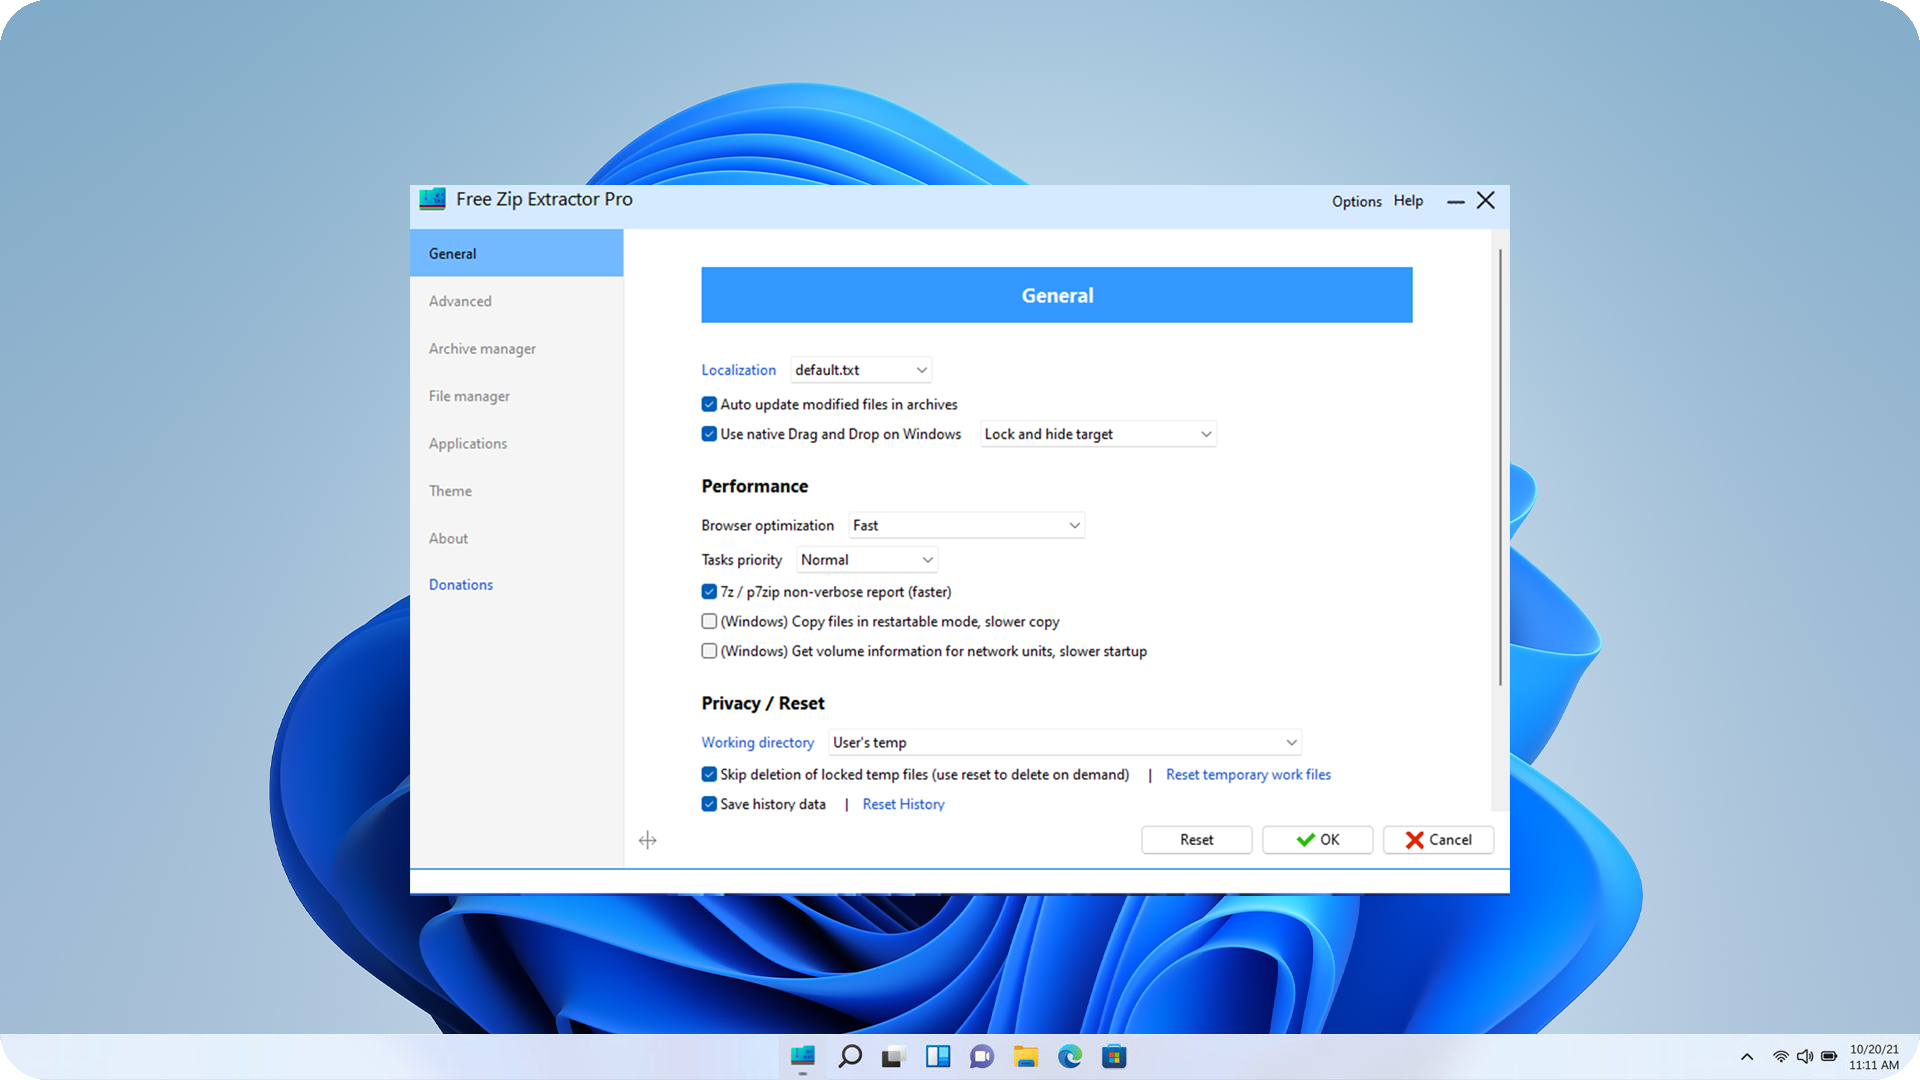Screen dimensions: 1920x1080
Task: Disable Save history data checkbox
Action: click(x=709, y=804)
